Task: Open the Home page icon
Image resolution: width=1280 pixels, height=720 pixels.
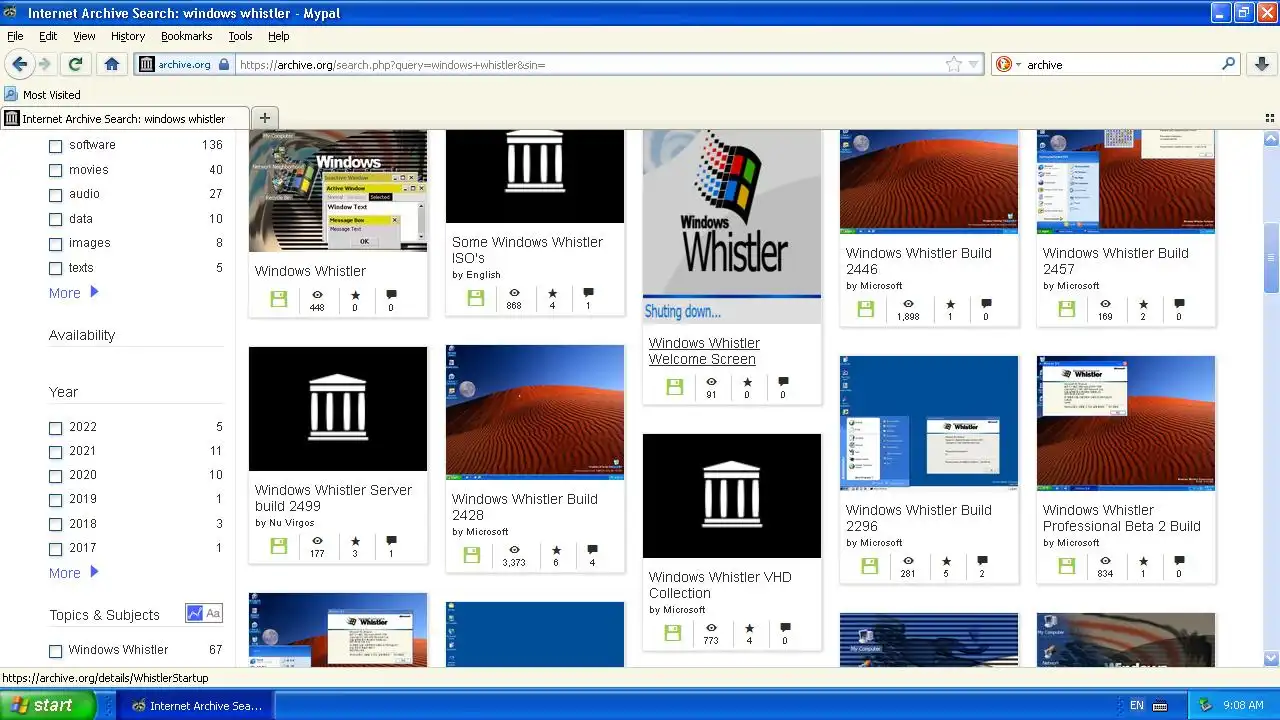Action: 112,64
